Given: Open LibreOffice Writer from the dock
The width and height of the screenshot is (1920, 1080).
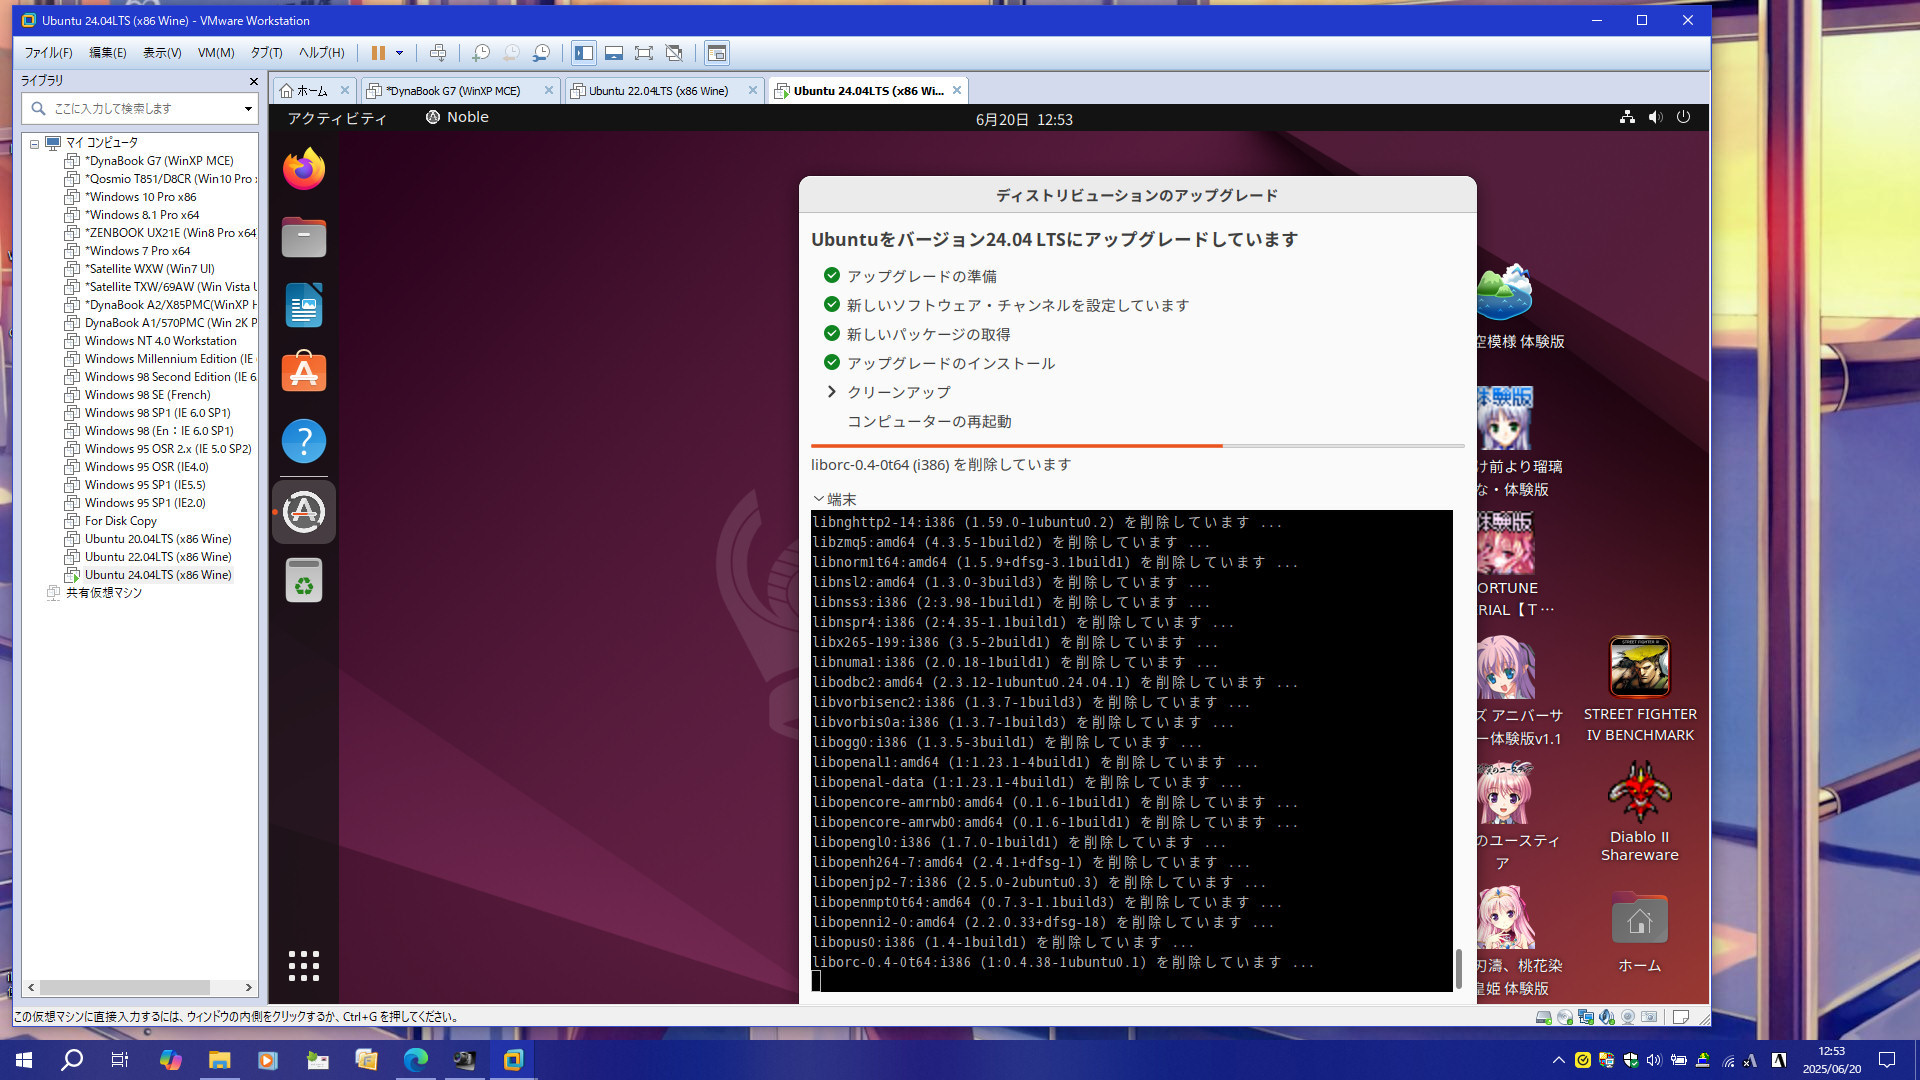Looking at the screenshot, I should [304, 305].
